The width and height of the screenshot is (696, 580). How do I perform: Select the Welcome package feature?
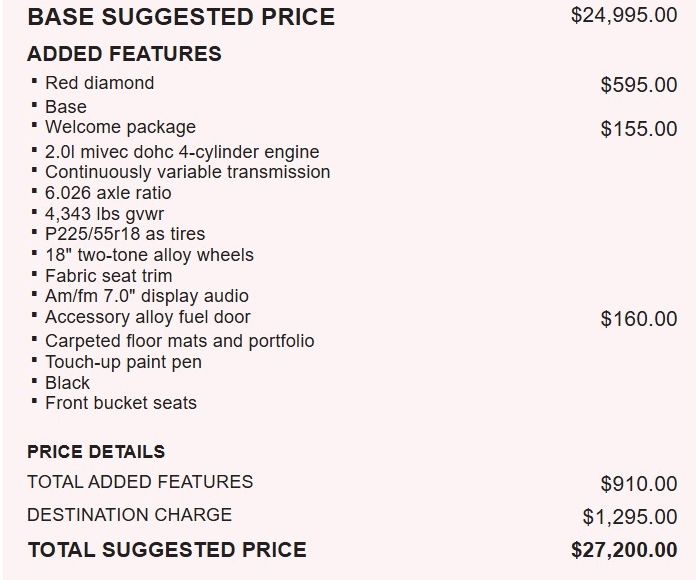(x=120, y=127)
